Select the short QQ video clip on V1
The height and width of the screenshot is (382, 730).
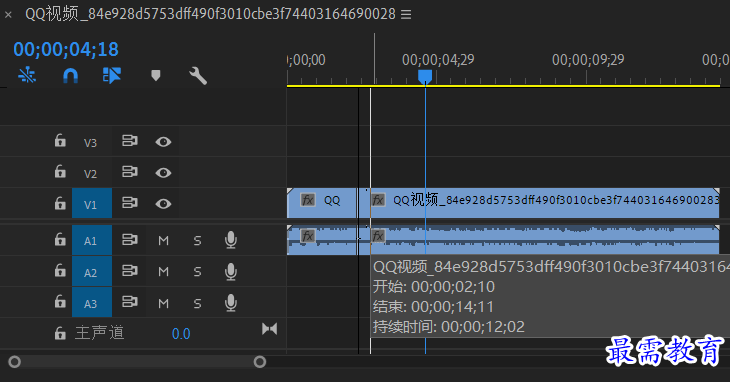[x=322, y=203]
